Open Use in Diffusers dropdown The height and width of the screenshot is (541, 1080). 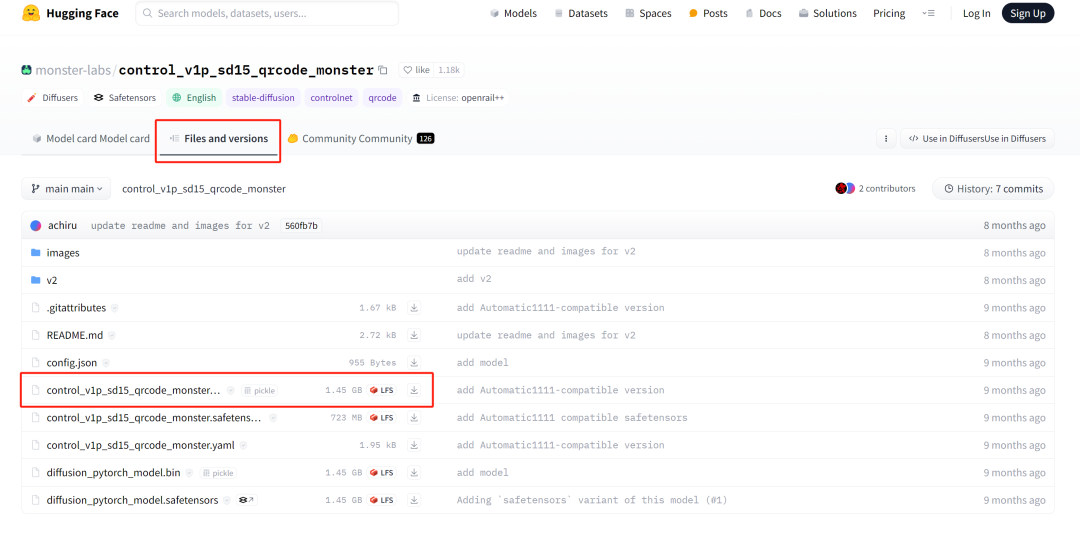tap(977, 139)
